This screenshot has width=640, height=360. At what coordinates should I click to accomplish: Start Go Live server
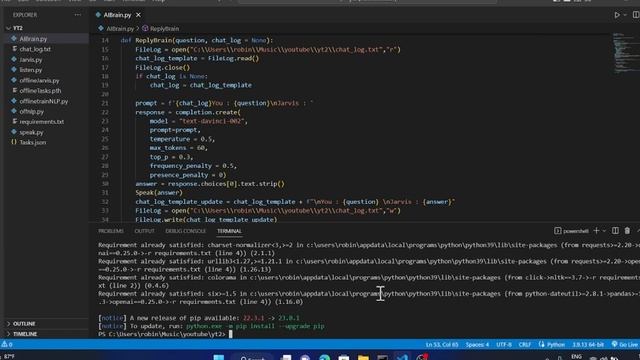(x=624, y=345)
